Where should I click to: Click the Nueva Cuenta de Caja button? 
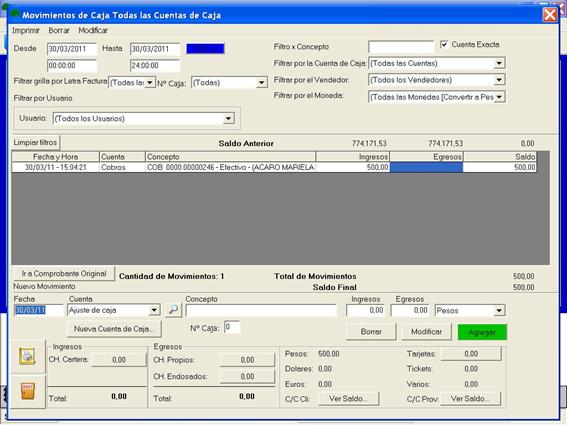pos(114,329)
